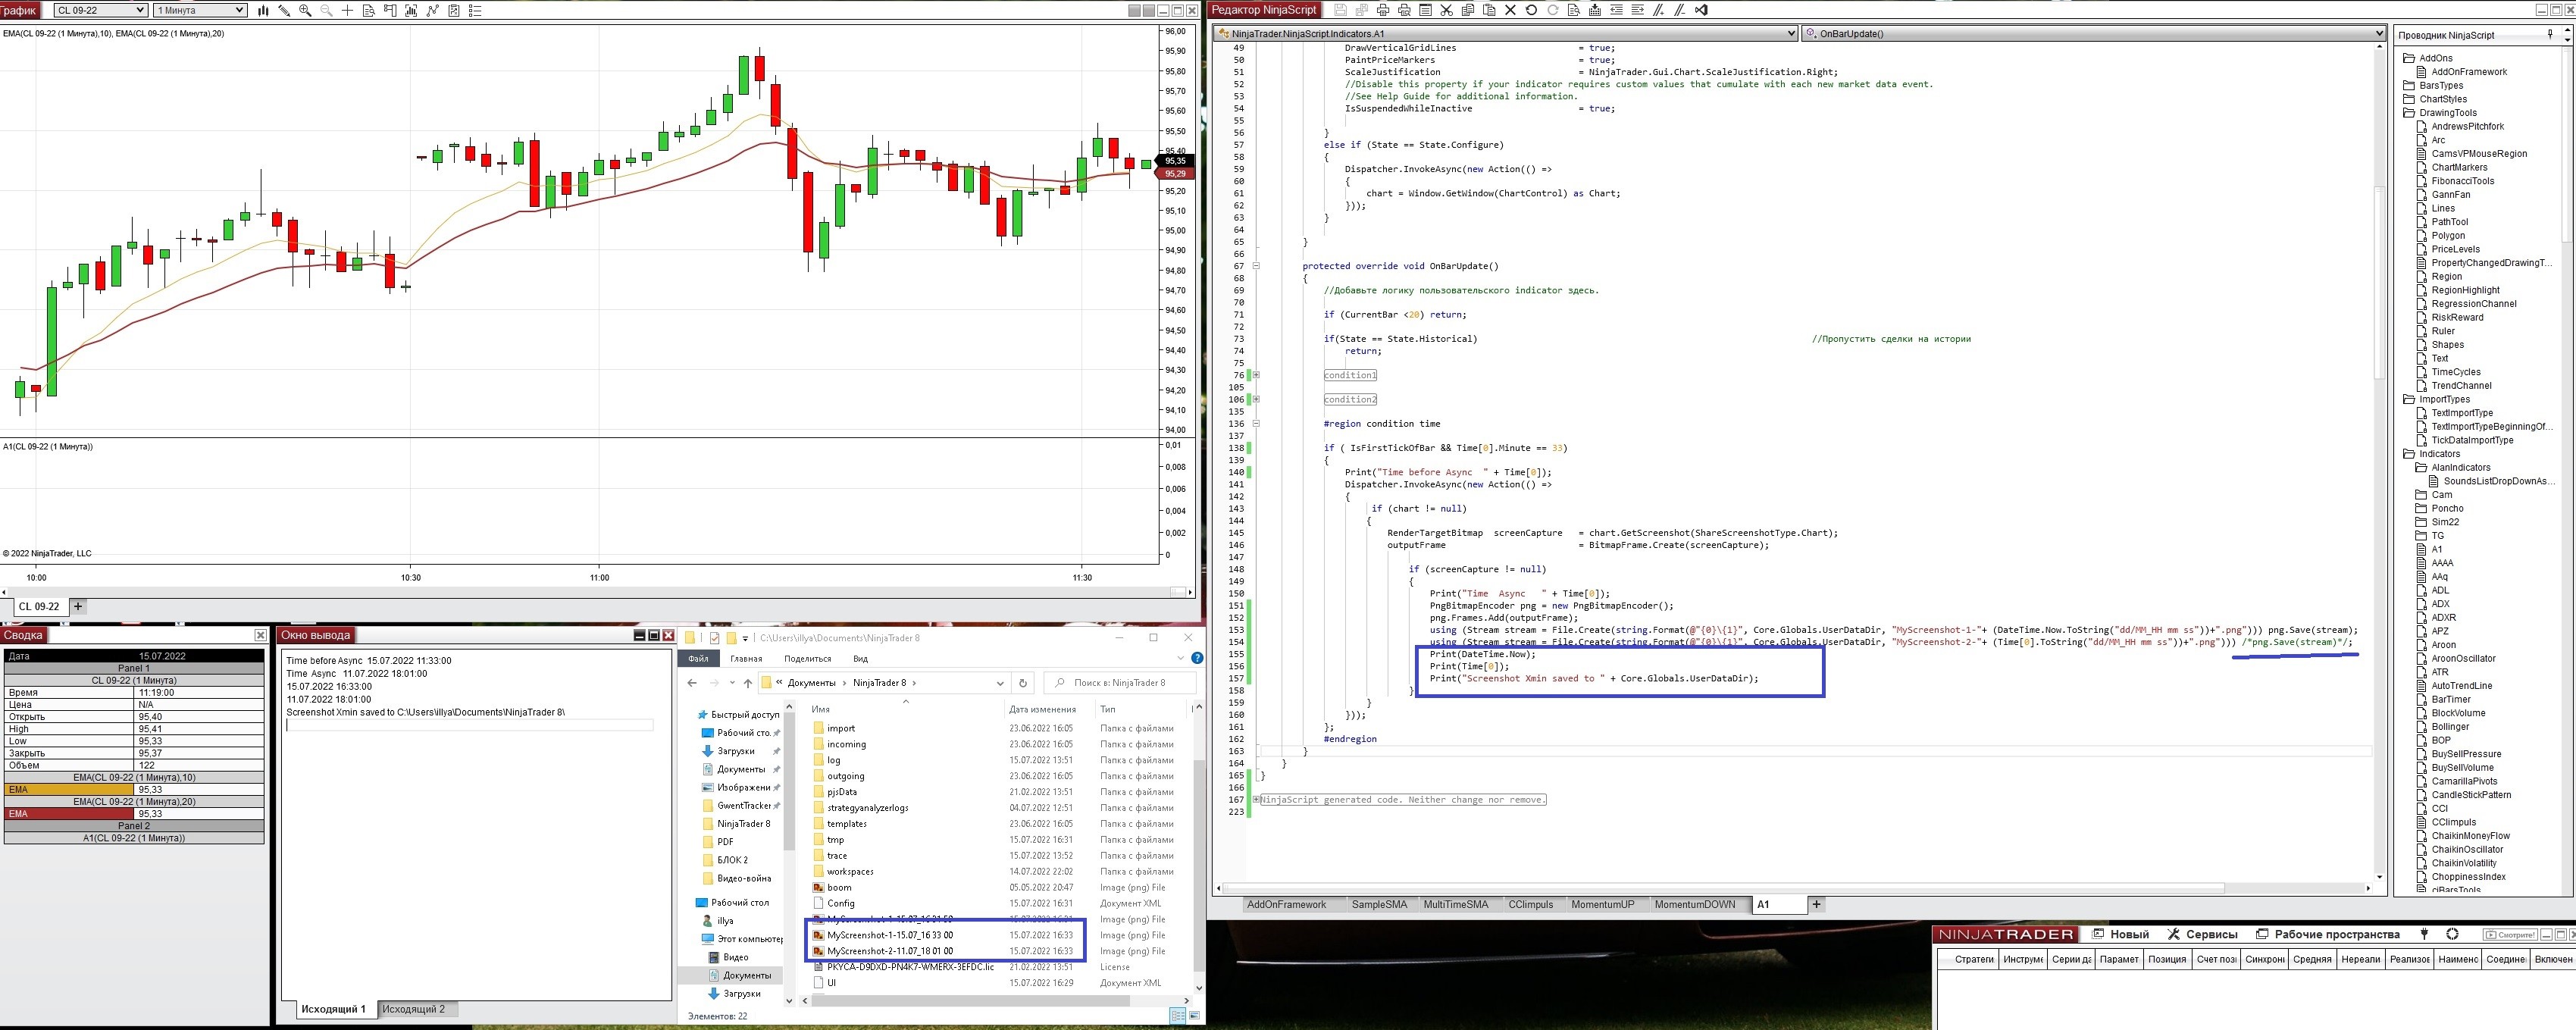Open the Visual Studio icon in editor toolbar
Viewport: 2576px width, 1030px height.
click(1702, 10)
